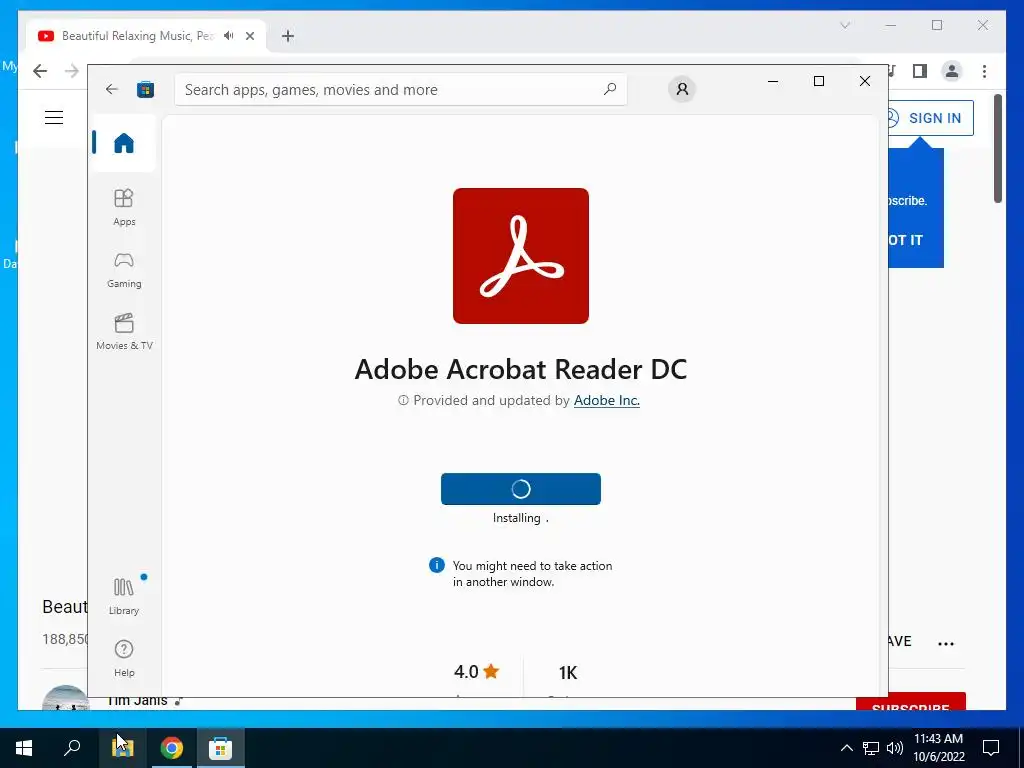
Task: Click the Adobe Inc. publisher link
Action: pyautogui.click(x=607, y=400)
